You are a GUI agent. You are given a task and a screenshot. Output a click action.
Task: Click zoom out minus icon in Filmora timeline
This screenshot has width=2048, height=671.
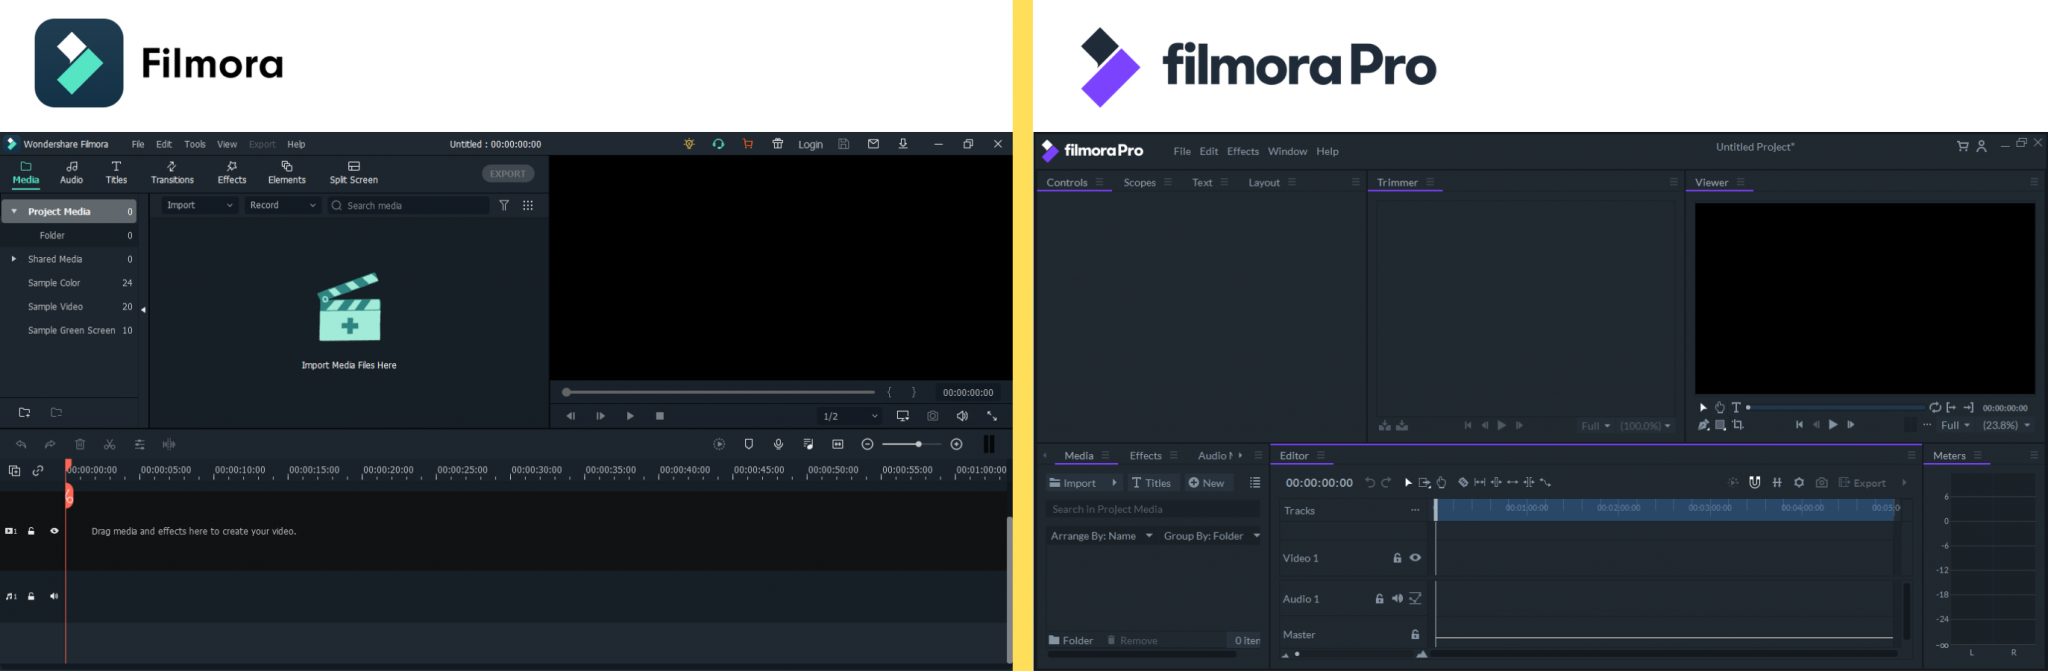(867, 444)
